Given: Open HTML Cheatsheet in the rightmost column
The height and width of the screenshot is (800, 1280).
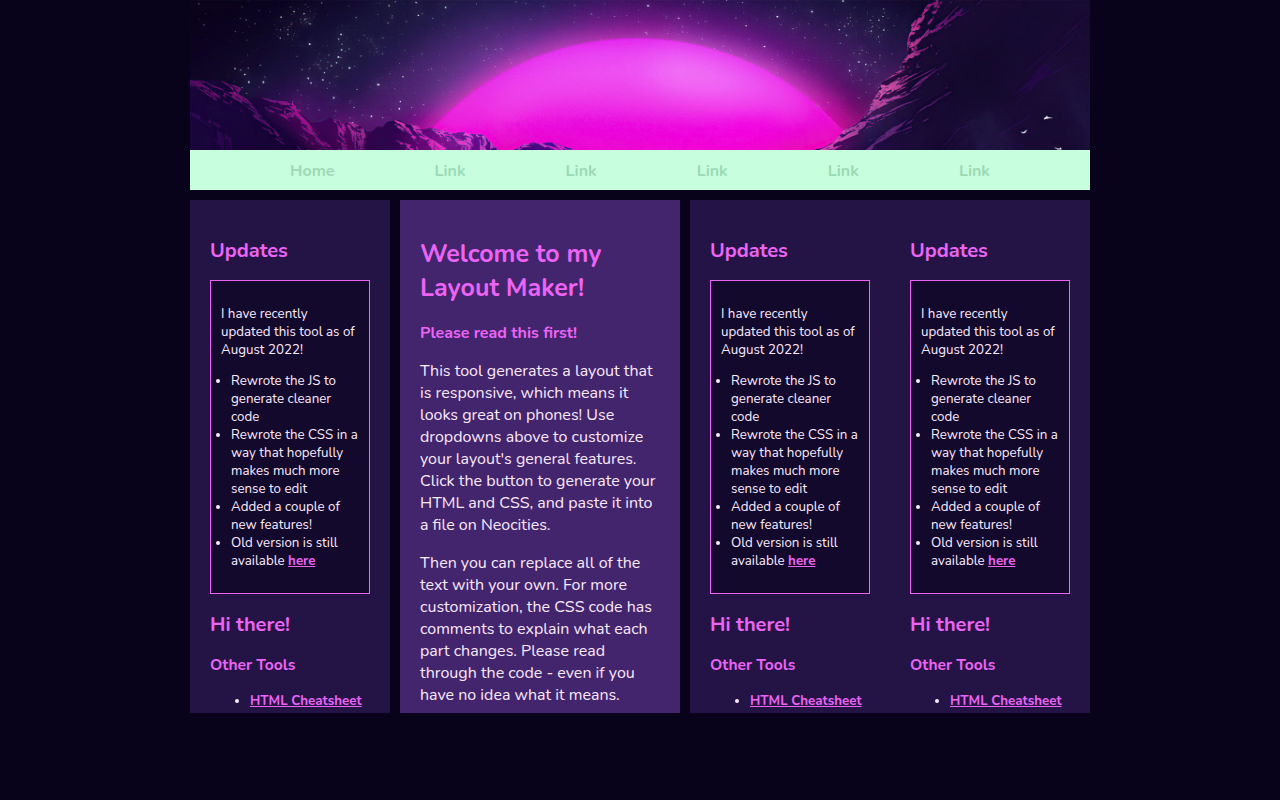Looking at the screenshot, I should [1006, 701].
